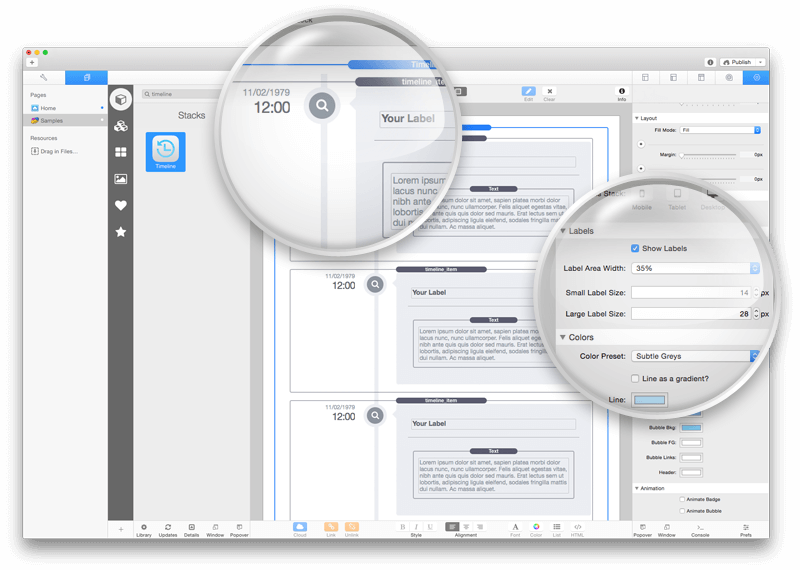
Task: Enable Line as a gradient checkbox
Action: (x=635, y=379)
